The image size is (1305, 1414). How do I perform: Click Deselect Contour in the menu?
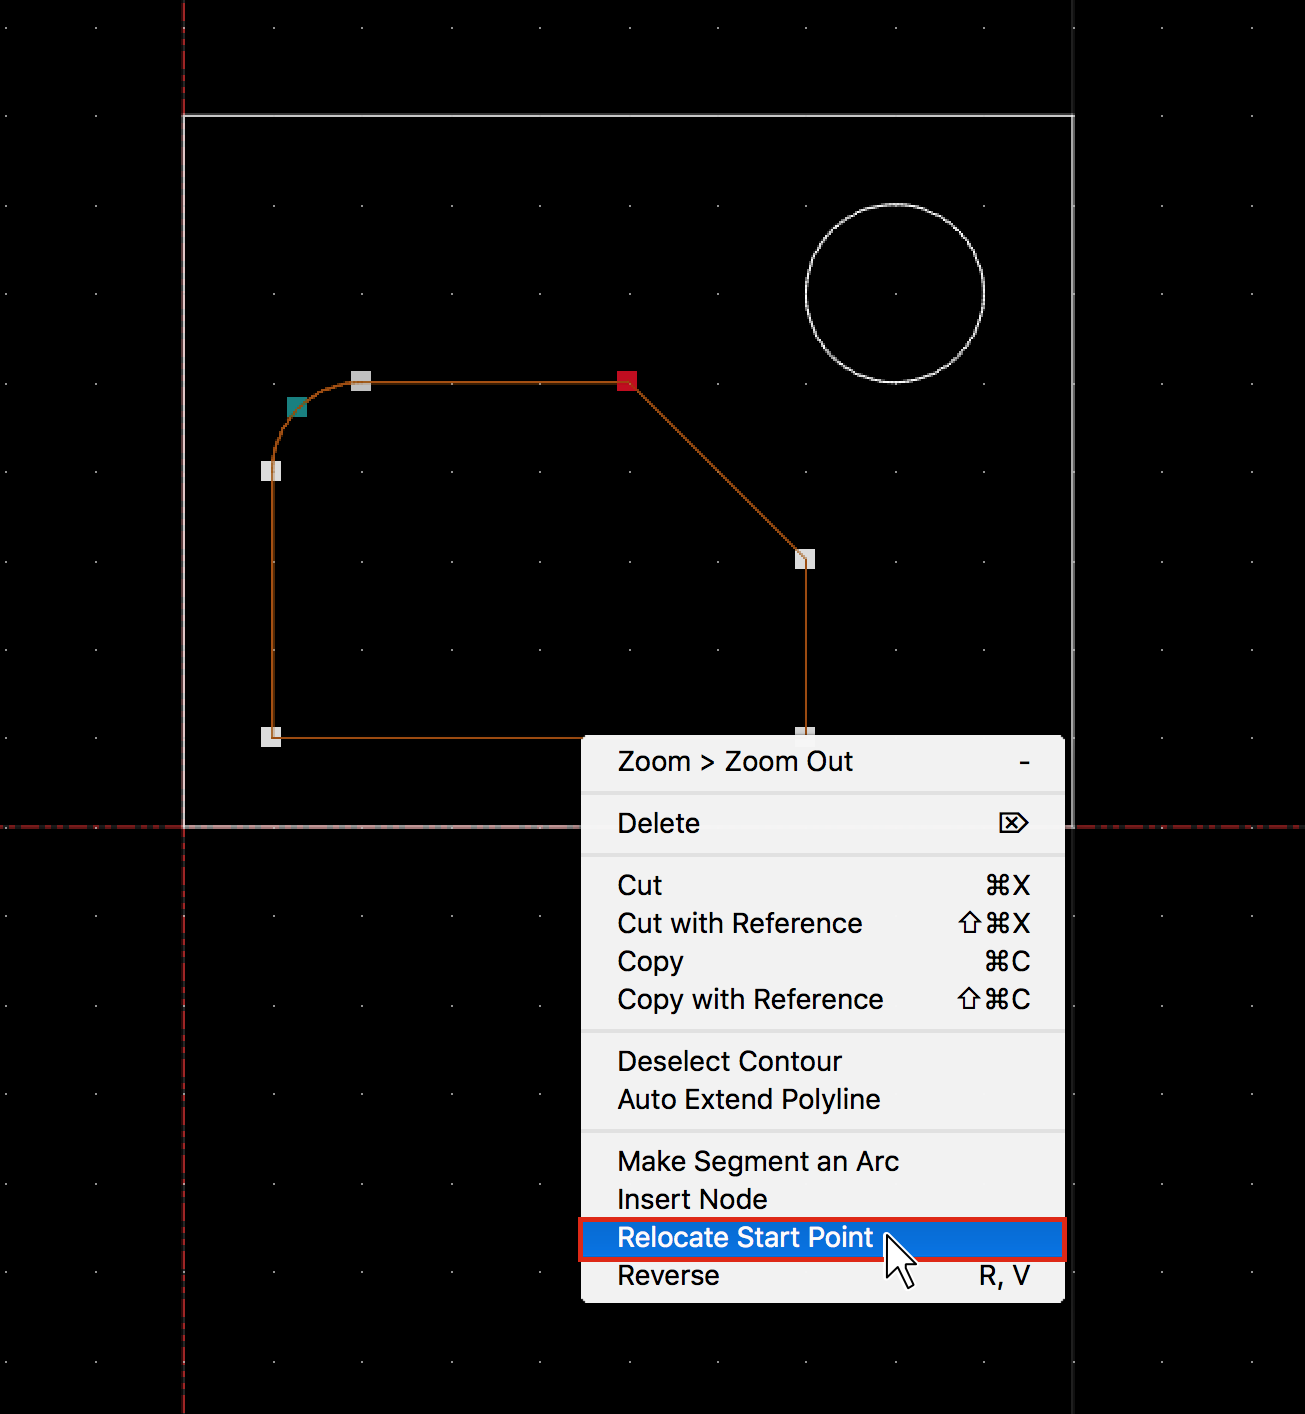coord(729,1061)
